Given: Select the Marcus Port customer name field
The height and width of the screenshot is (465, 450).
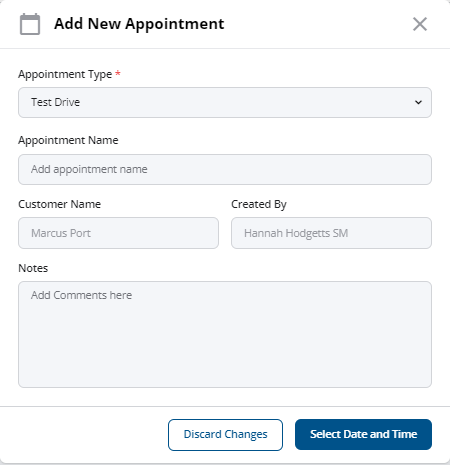Looking at the screenshot, I should click(x=118, y=233).
